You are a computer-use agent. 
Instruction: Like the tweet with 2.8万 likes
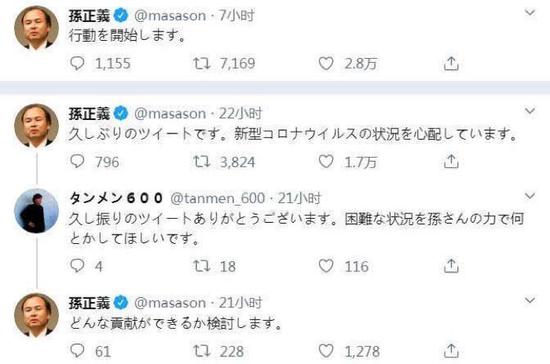326,63
